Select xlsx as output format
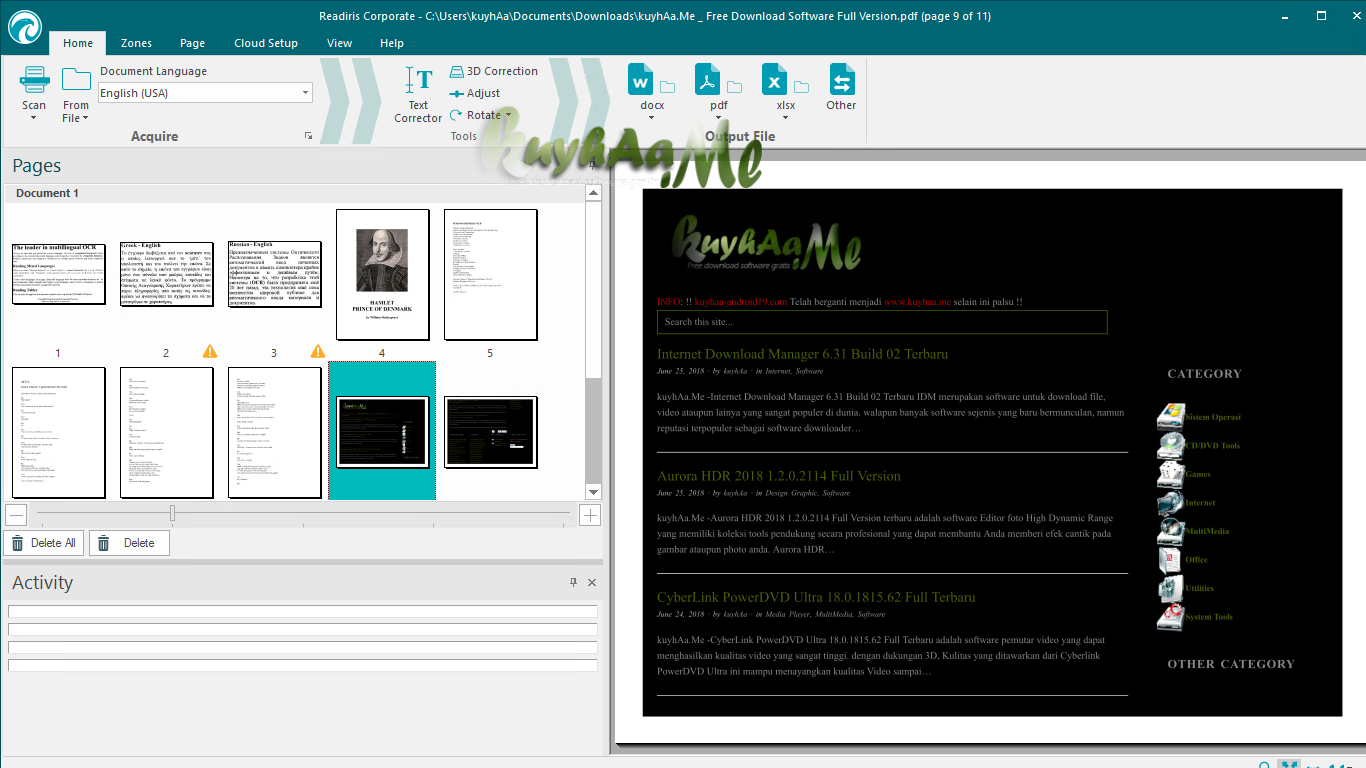The height and width of the screenshot is (768, 1366). click(x=775, y=80)
